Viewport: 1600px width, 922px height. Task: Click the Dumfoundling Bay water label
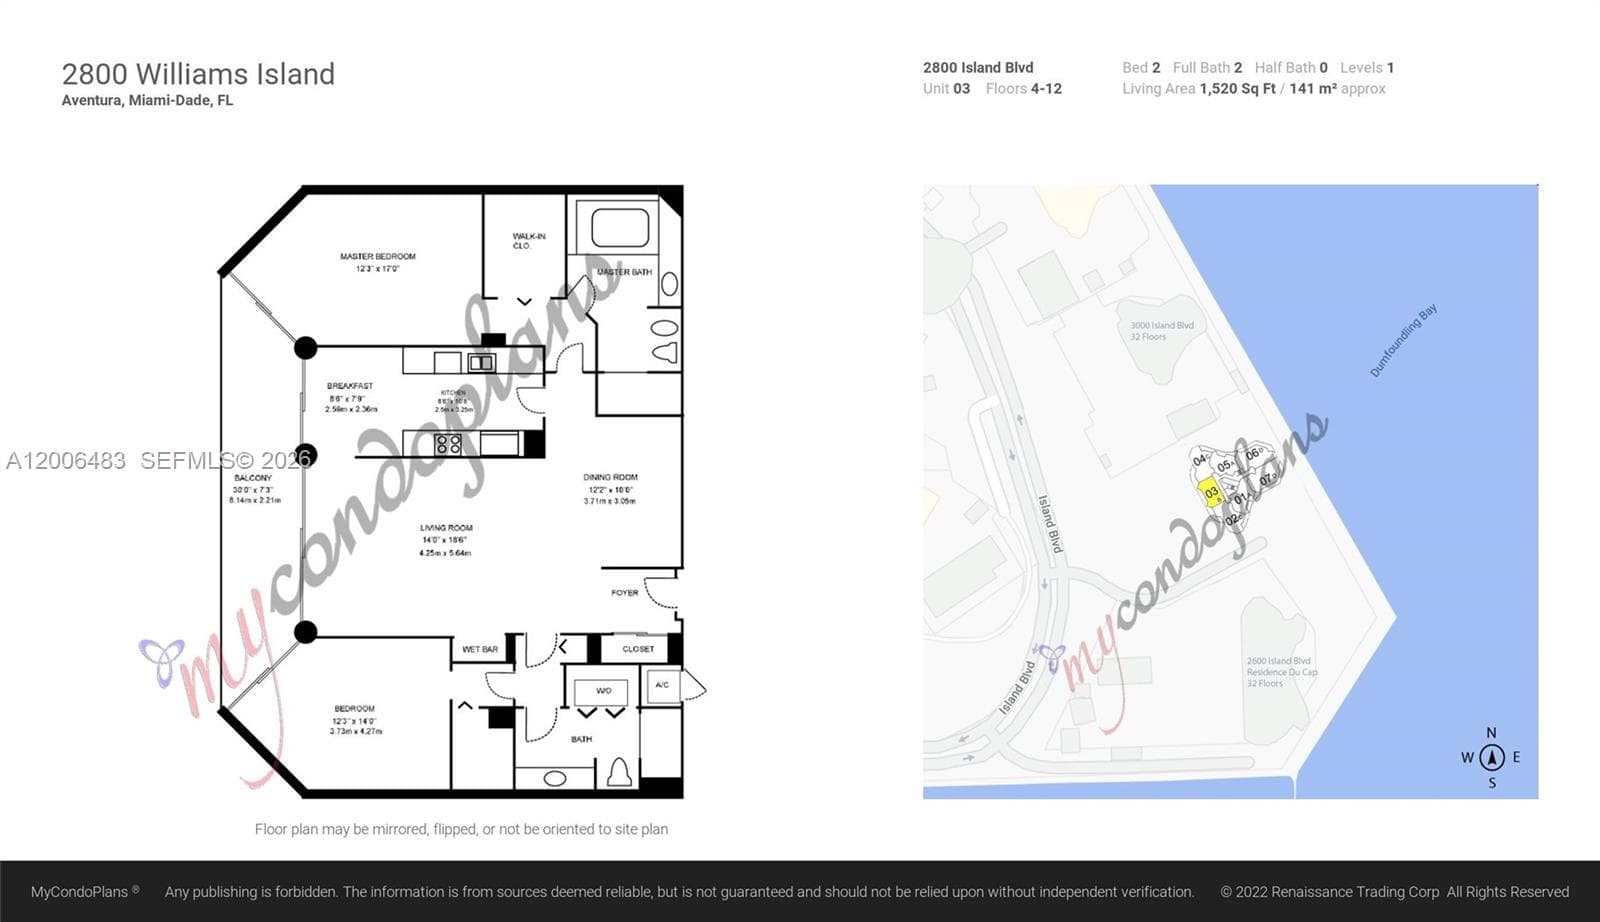1403,340
